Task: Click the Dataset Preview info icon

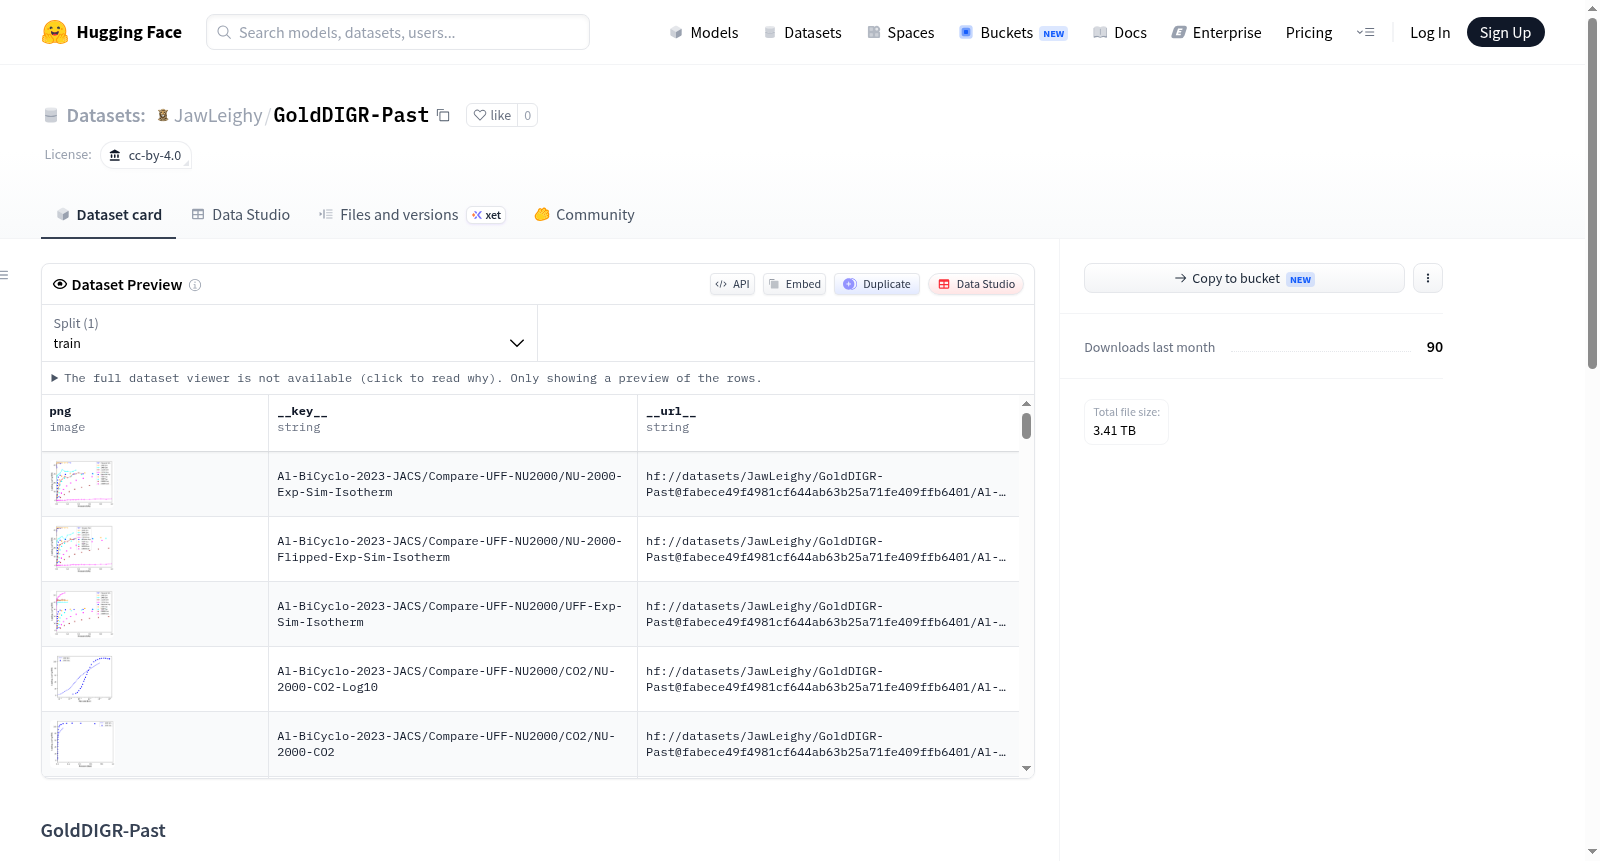Action: tap(195, 285)
